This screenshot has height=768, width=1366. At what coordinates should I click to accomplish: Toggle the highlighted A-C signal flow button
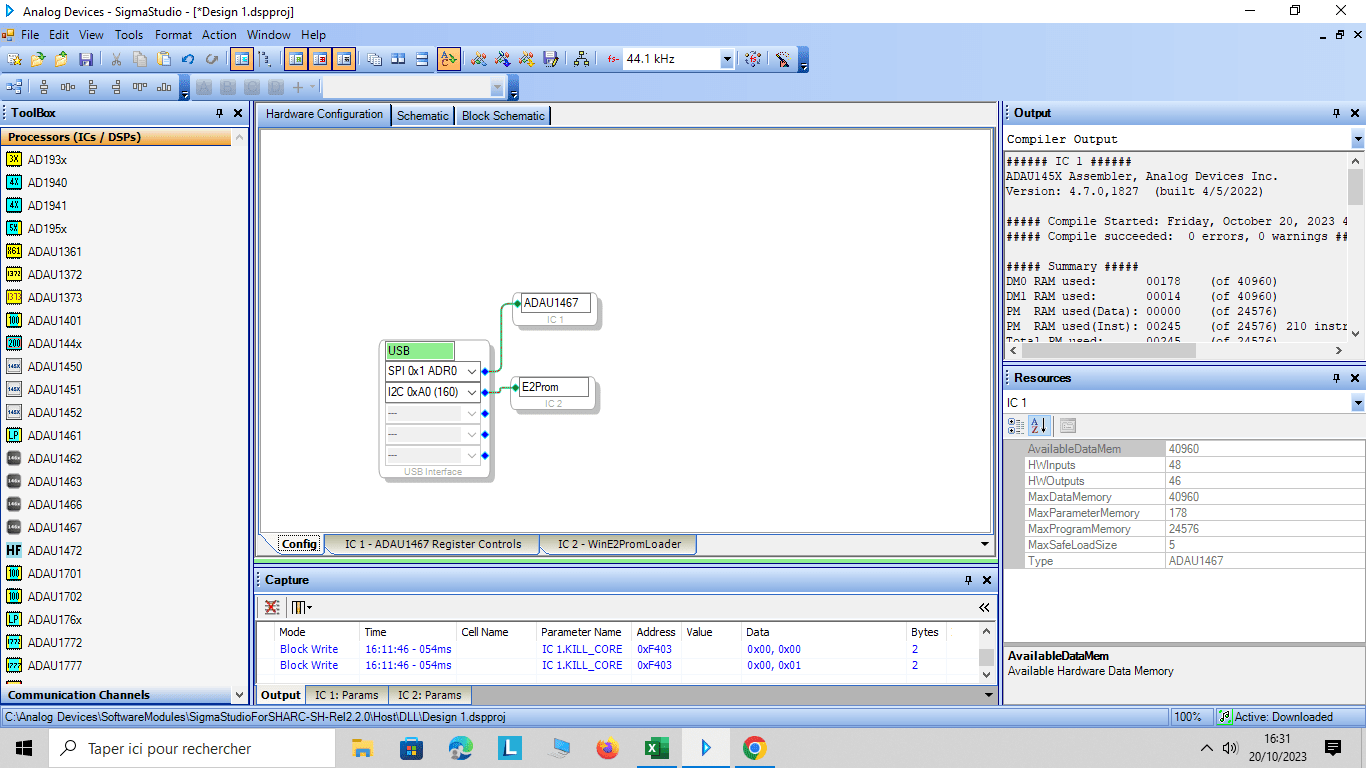click(x=449, y=59)
